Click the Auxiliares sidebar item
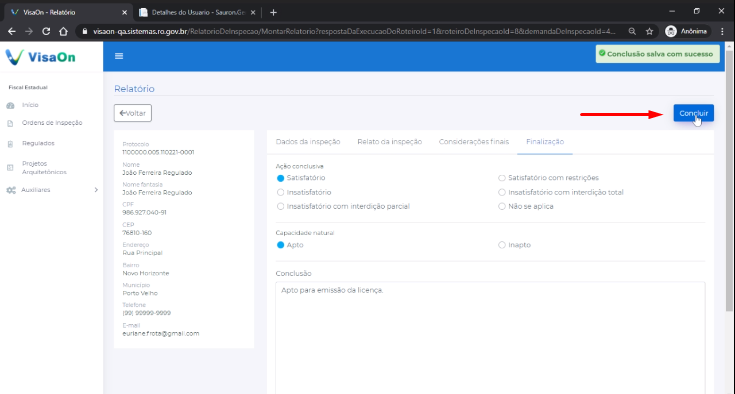735x394 pixels. coord(36,190)
